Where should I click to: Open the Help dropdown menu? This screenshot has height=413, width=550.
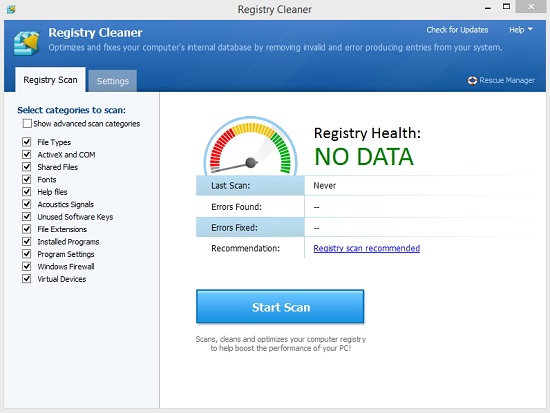point(521,30)
